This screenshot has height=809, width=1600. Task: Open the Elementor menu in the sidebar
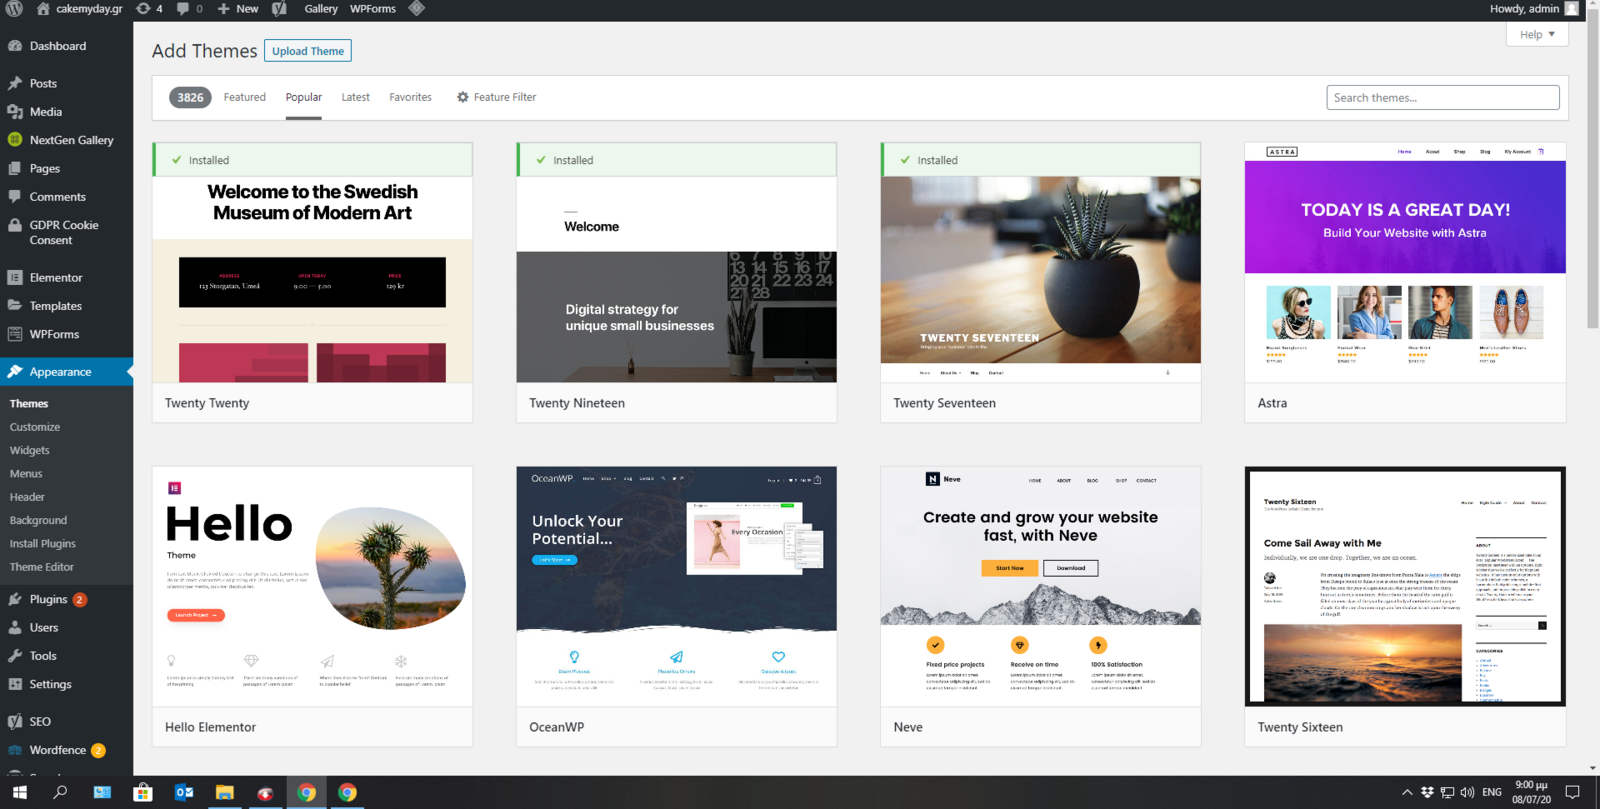click(x=66, y=277)
